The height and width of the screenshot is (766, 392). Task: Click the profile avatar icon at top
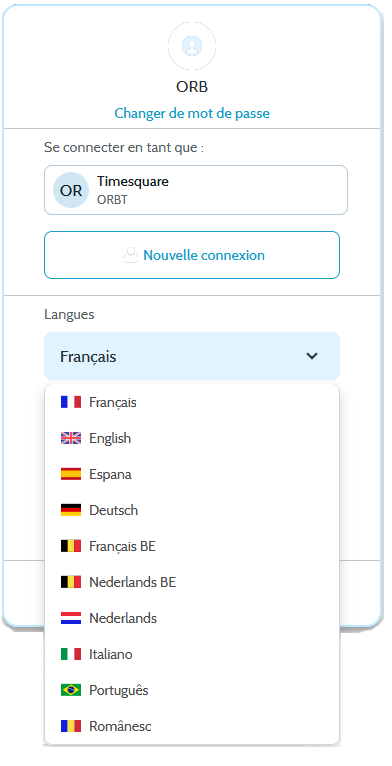192,45
